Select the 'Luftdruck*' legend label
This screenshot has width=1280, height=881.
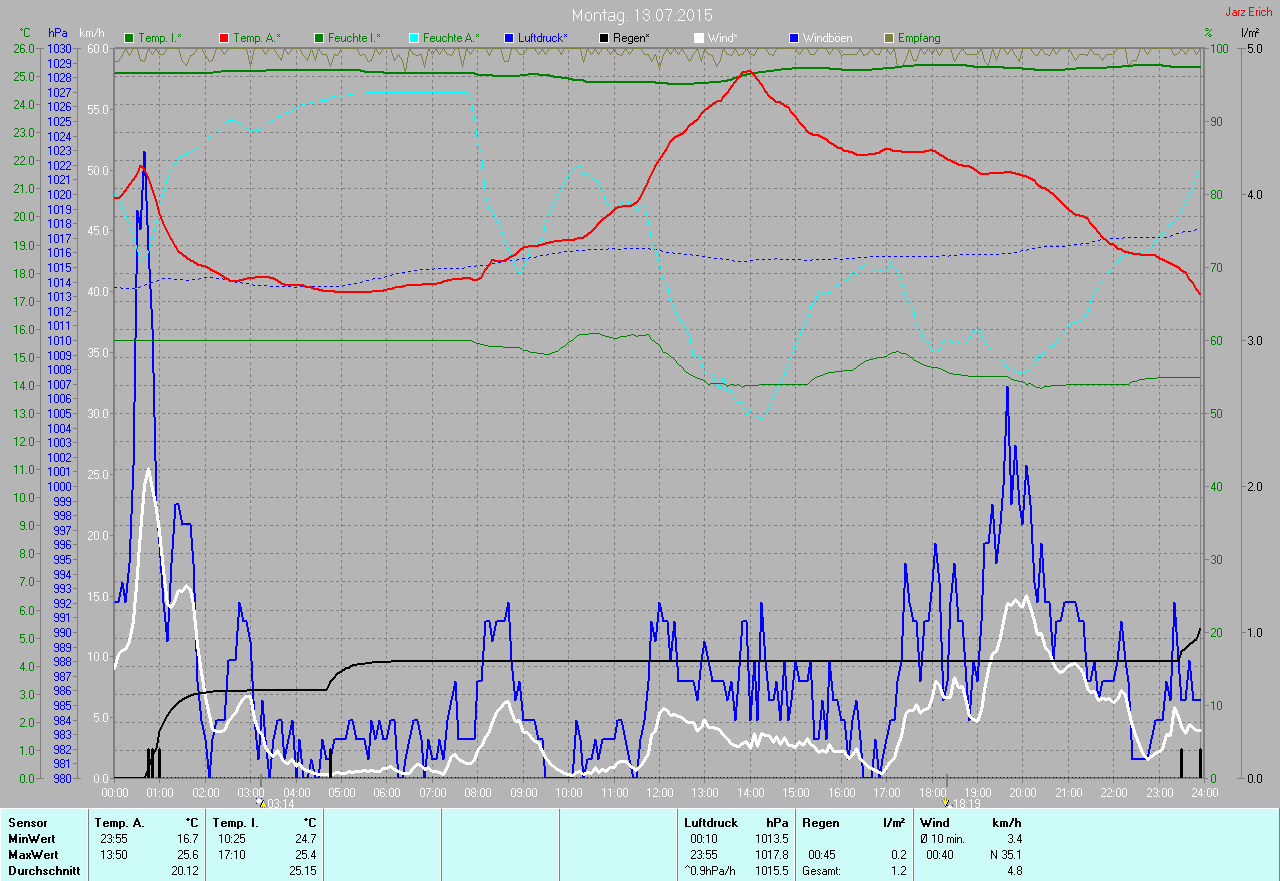click(543, 38)
